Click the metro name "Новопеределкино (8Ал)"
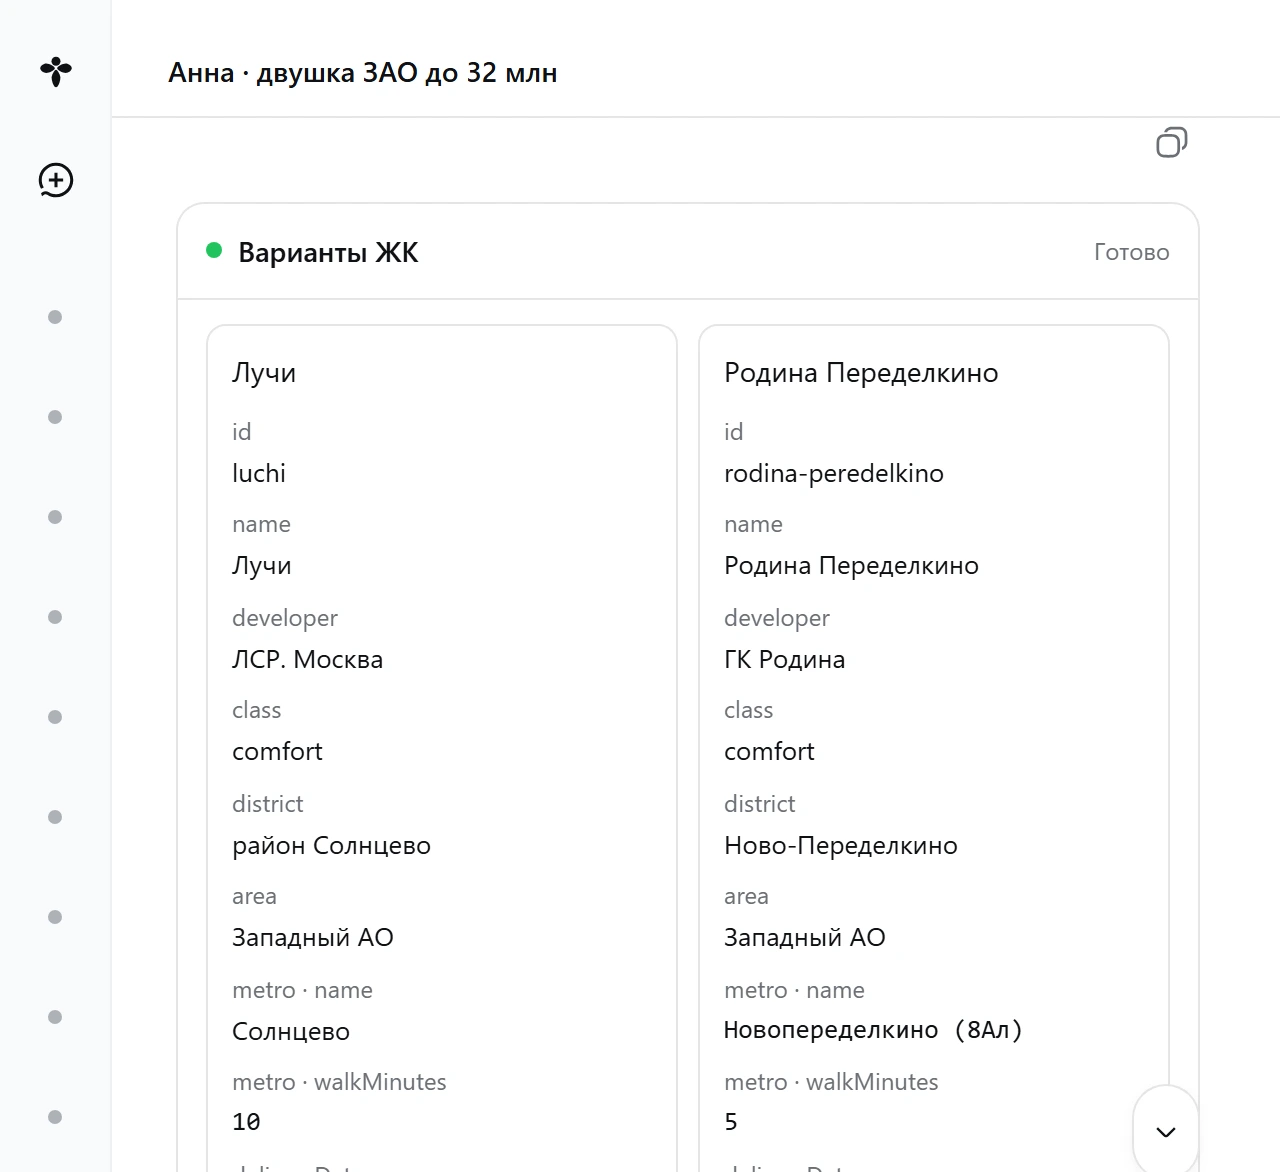Image resolution: width=1280 pixels, height=1172 pixels. (x=873, y=1030)
